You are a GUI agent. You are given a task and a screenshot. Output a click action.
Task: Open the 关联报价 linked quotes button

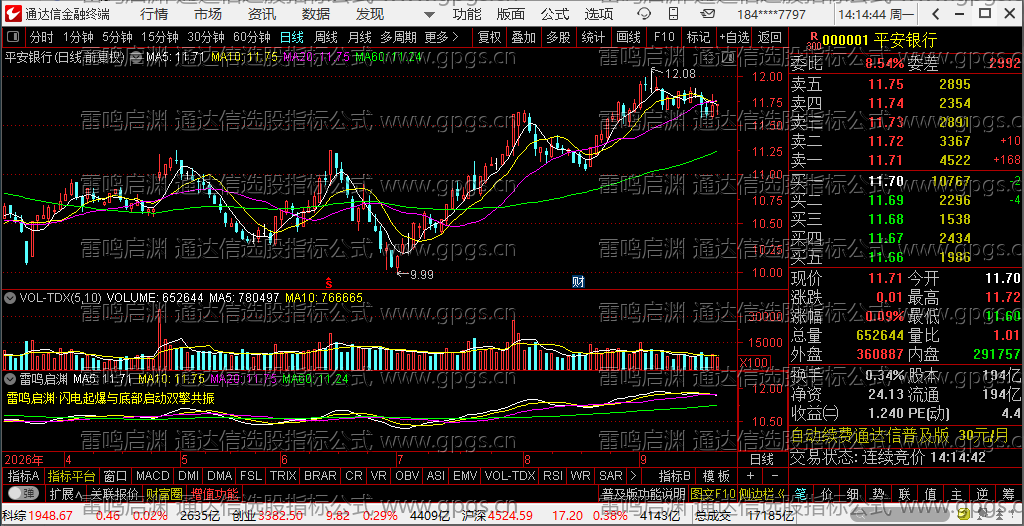tap(114, 493)
